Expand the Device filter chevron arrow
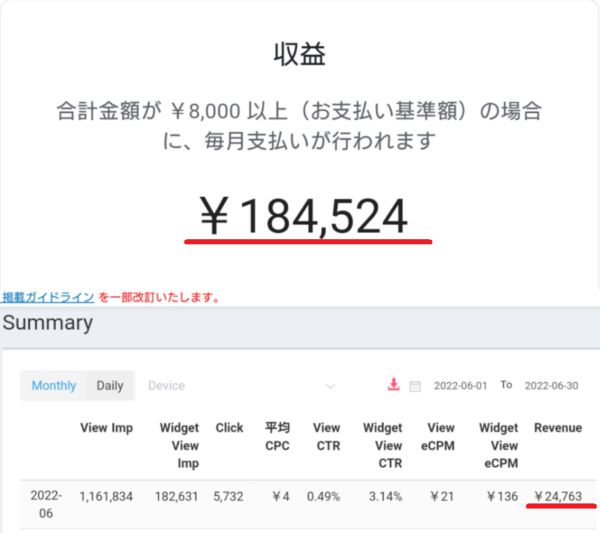600x533 pixels. [x=330, y=386]
